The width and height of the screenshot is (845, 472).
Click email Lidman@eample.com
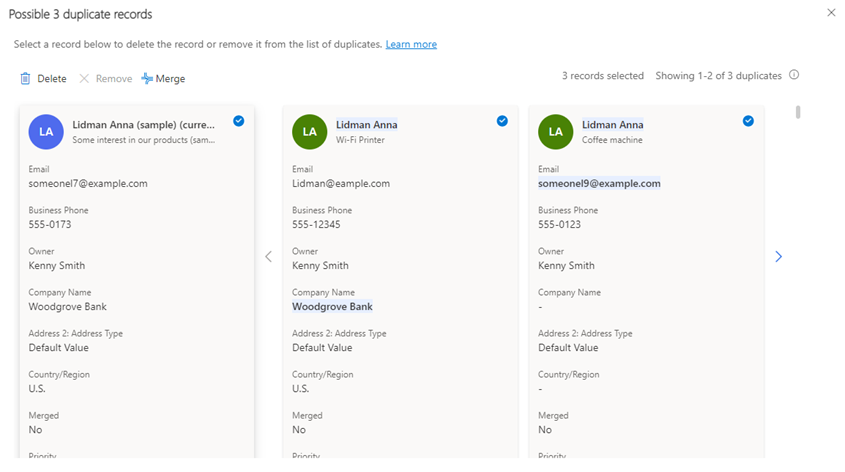click(341, 183)
